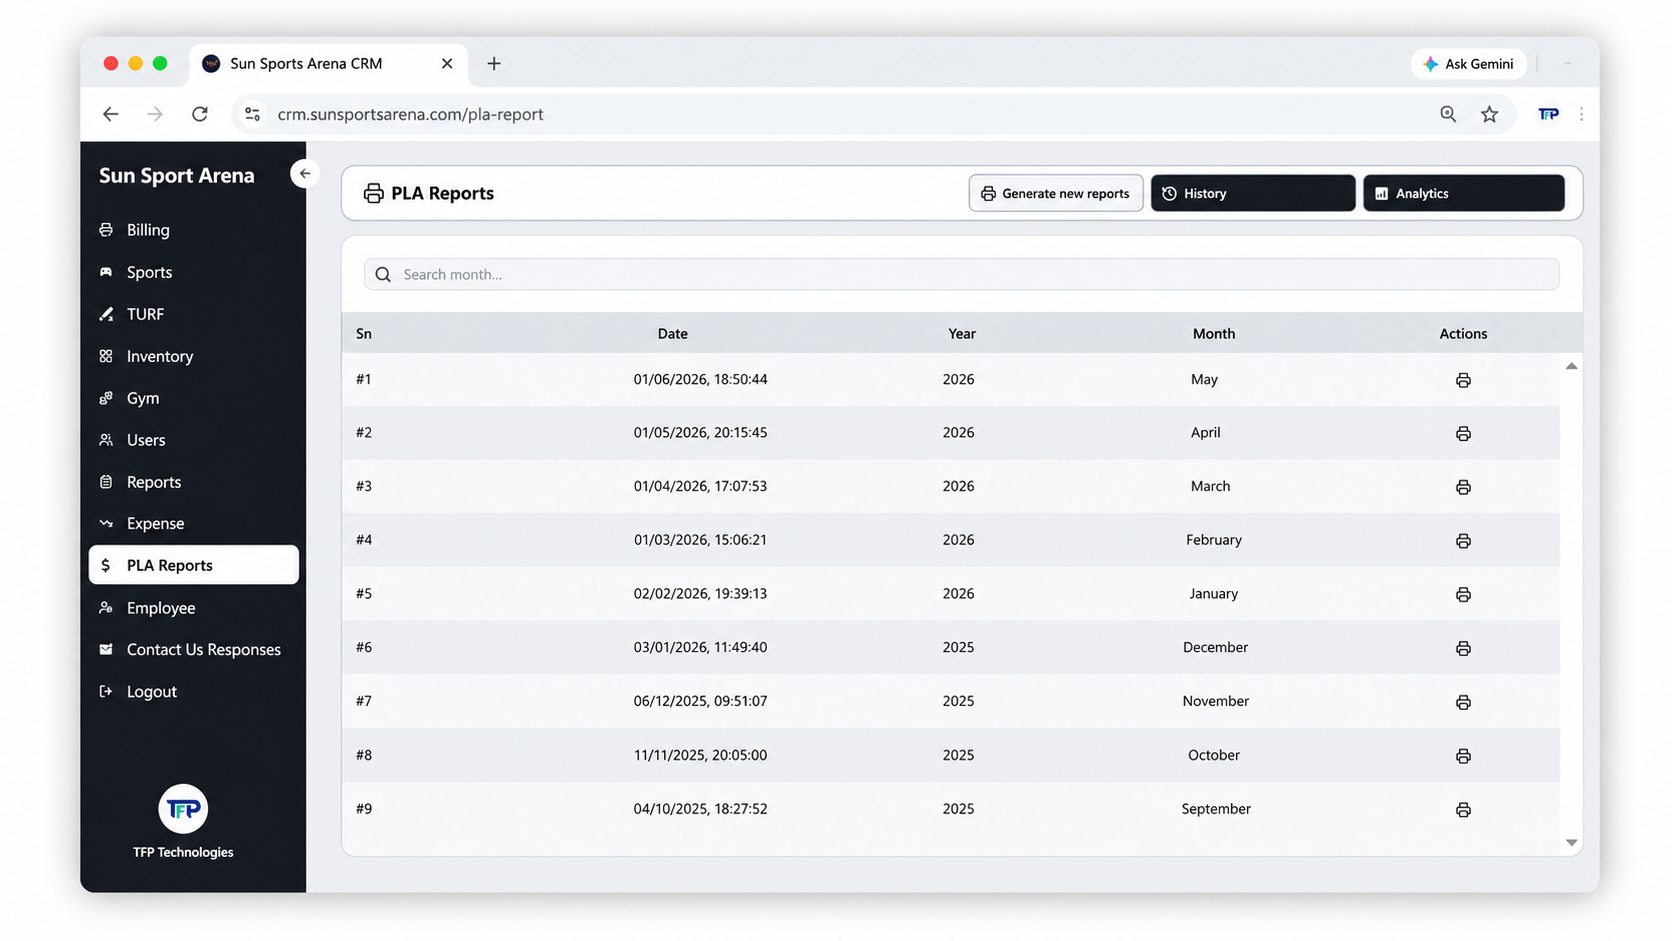Viewport: 1672px width, 941px height.
Task: Click the magnifier icon in search field
Action: pos(383,274)
